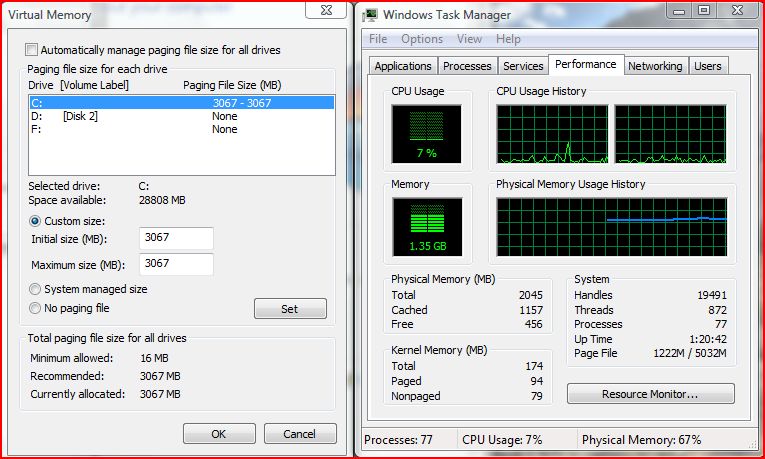Click the Currently allocated 3067 MB value

point(160,394)
